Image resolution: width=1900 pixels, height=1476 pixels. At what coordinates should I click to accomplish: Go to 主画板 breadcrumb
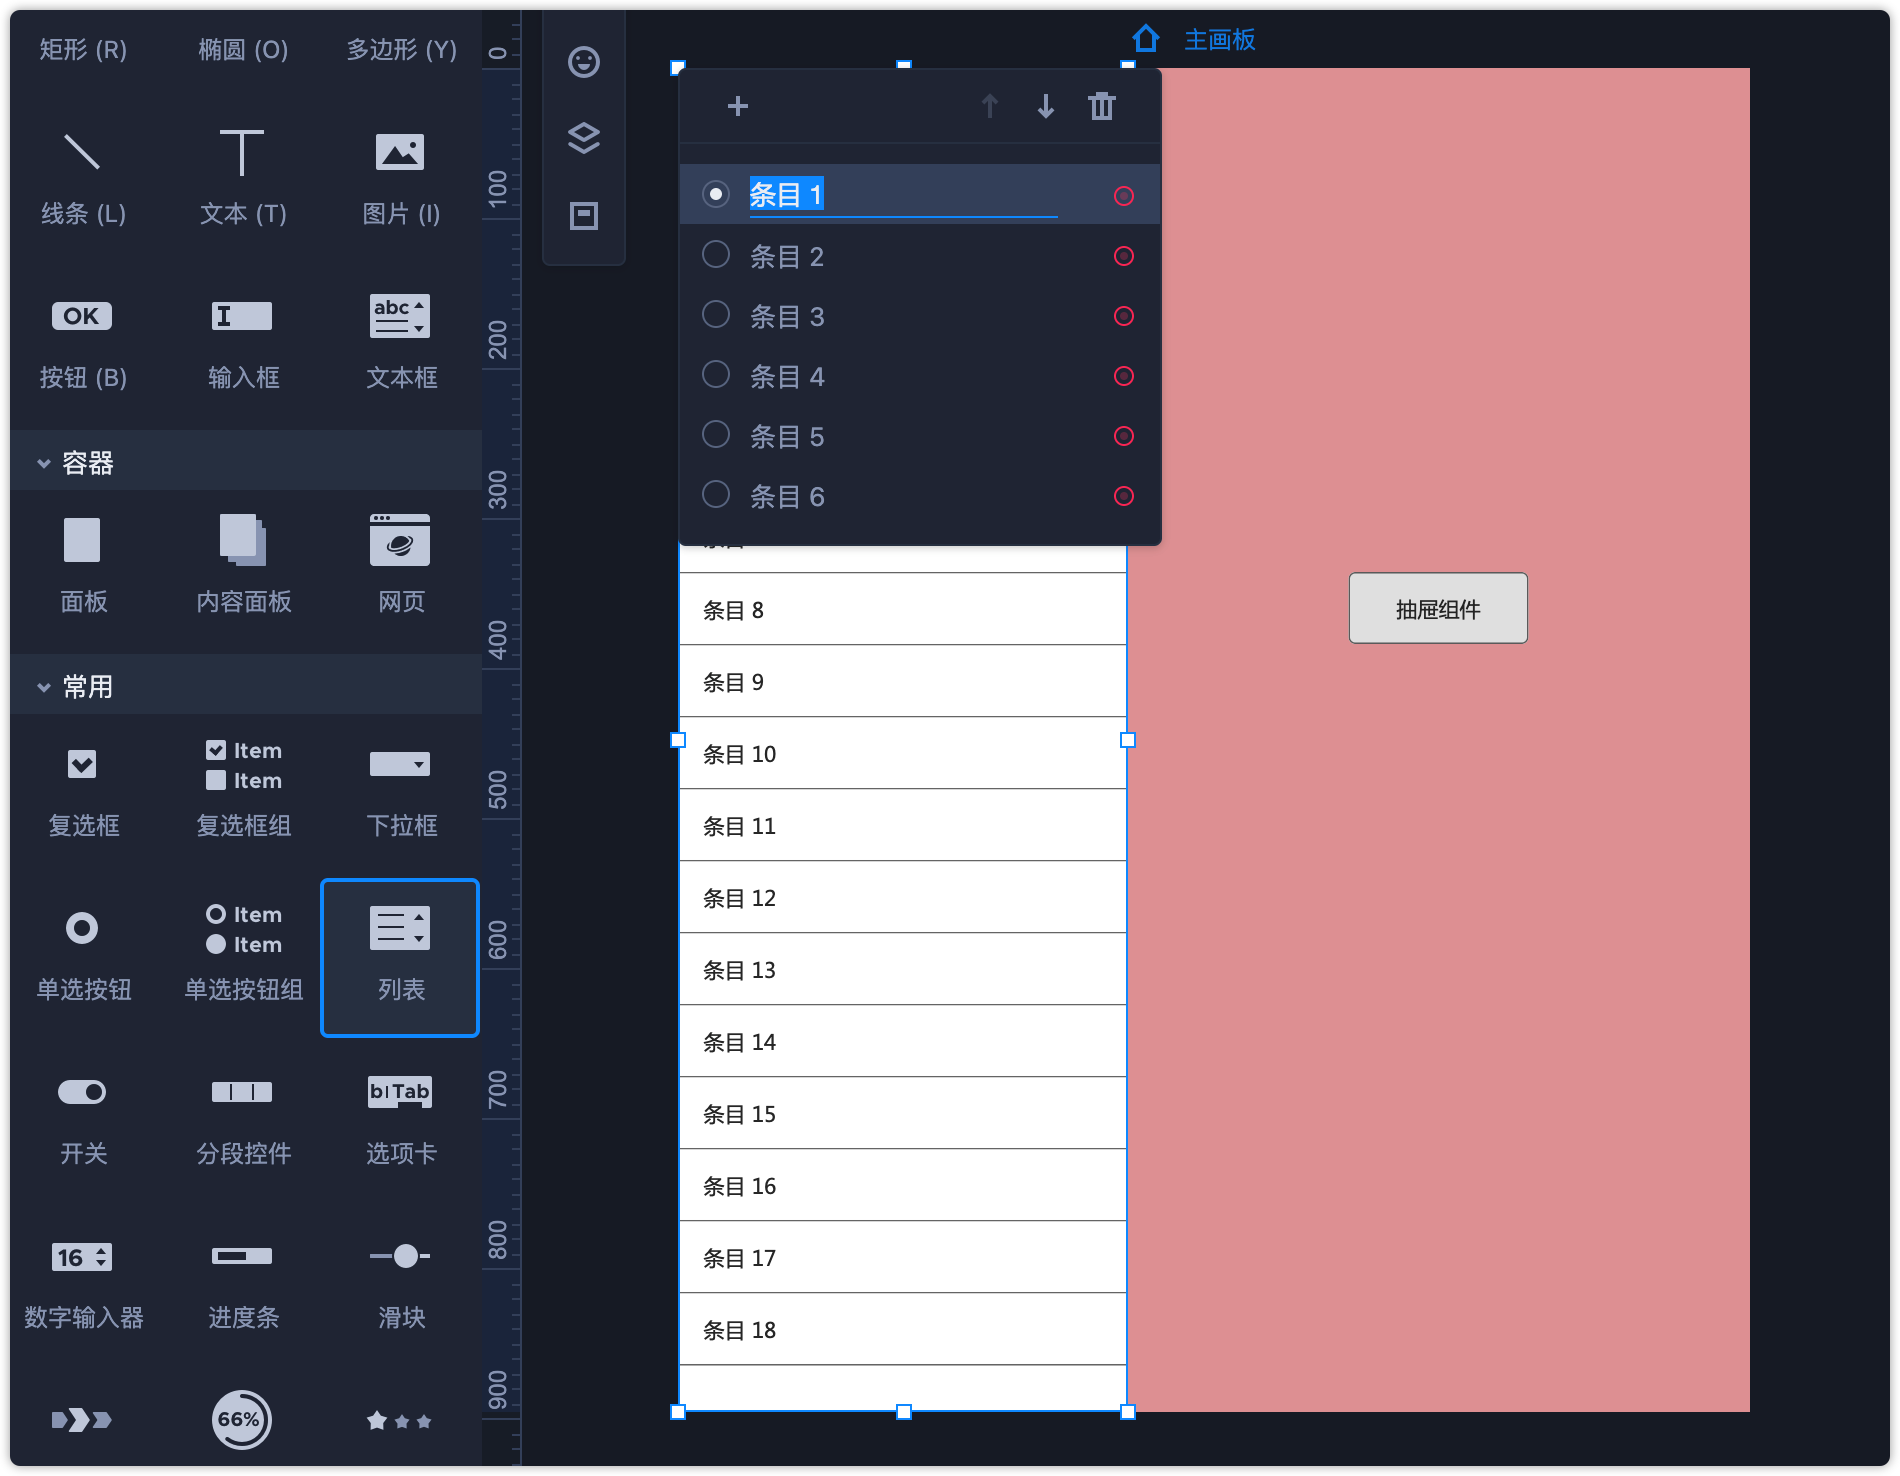(1219, 40)
